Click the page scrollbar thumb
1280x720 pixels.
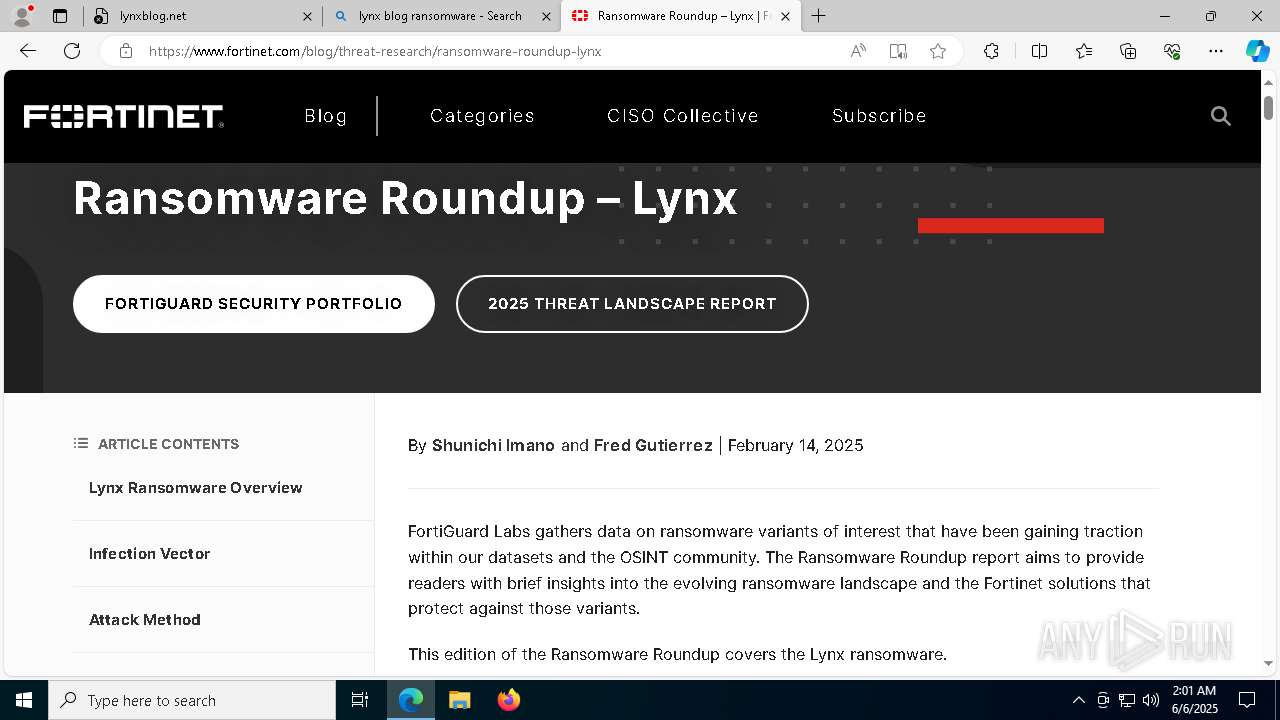point(1268,106)
